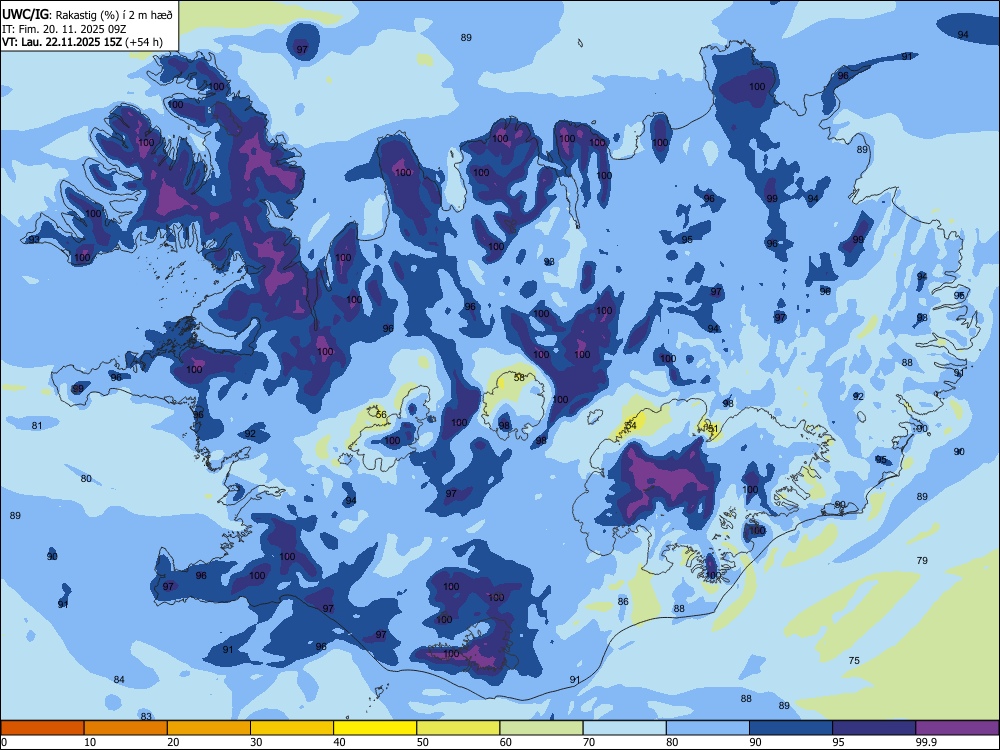Click the humidity value '83' on the map

[x=146, y=716]
